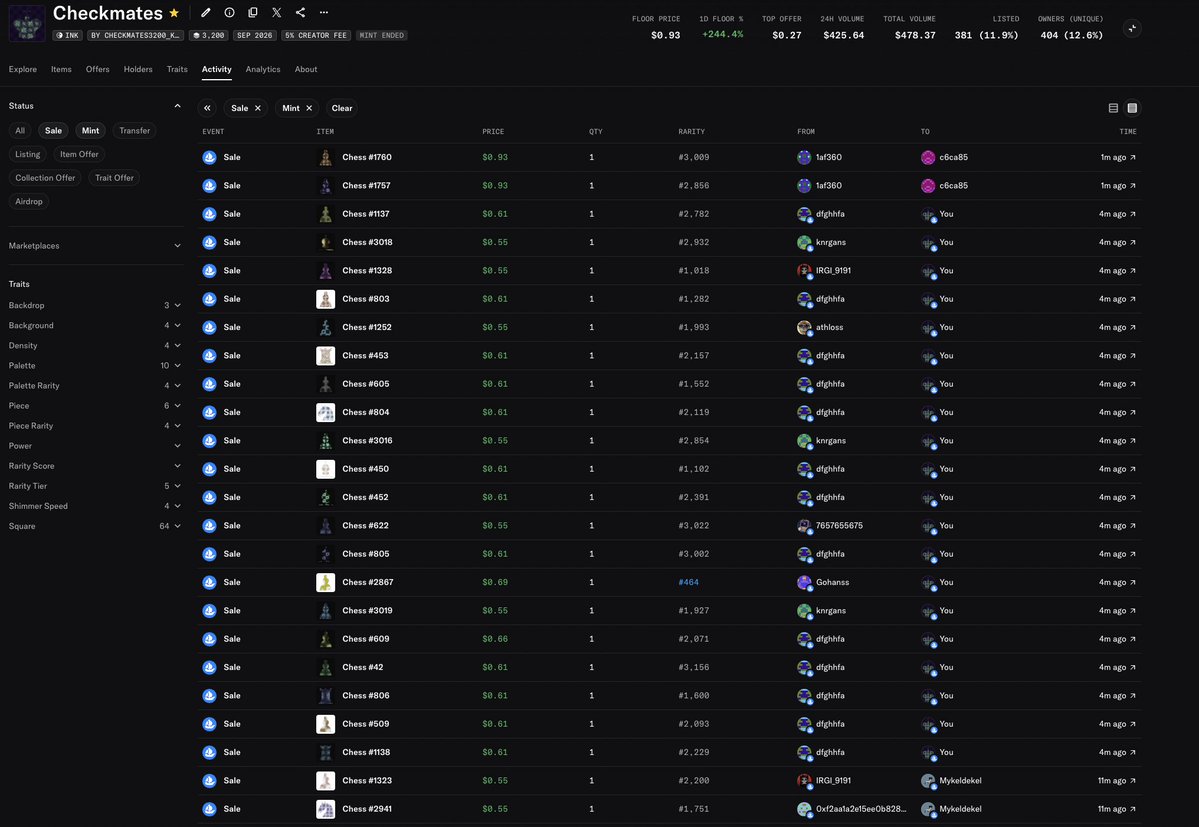
Task: Toggle the Listing status filter
Action: point(28,154)
